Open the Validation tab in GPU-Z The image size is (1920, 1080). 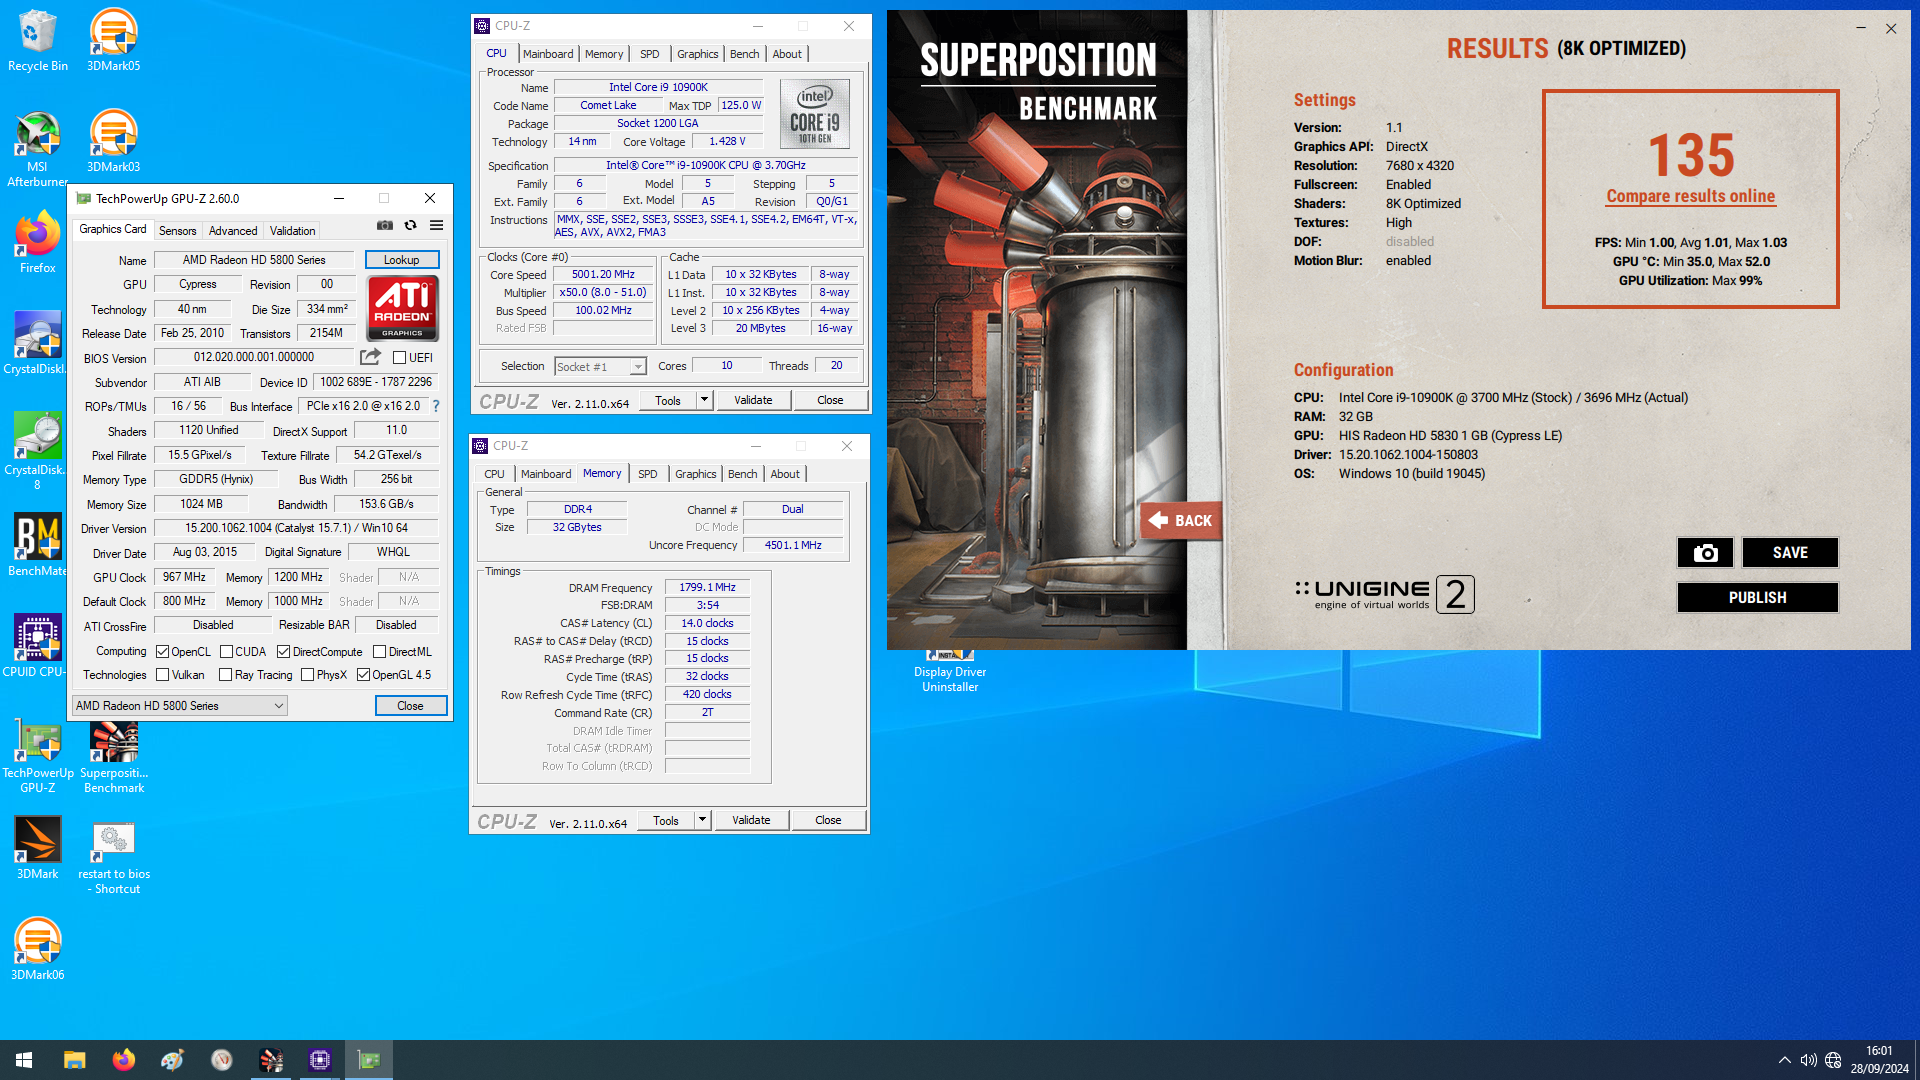click(x=292, y=231)
